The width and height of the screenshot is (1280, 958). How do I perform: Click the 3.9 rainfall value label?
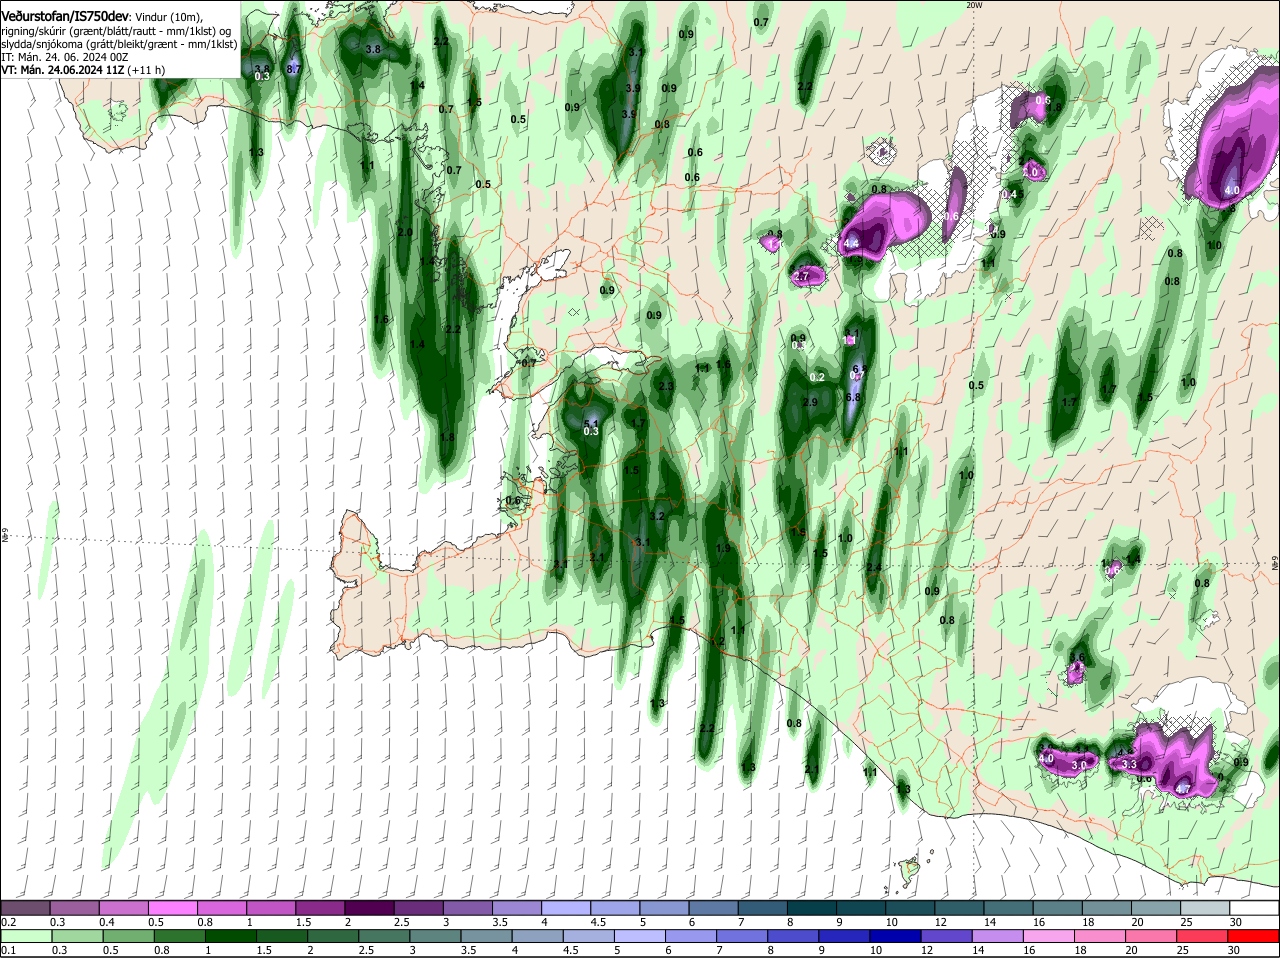[x=632, y=89]
